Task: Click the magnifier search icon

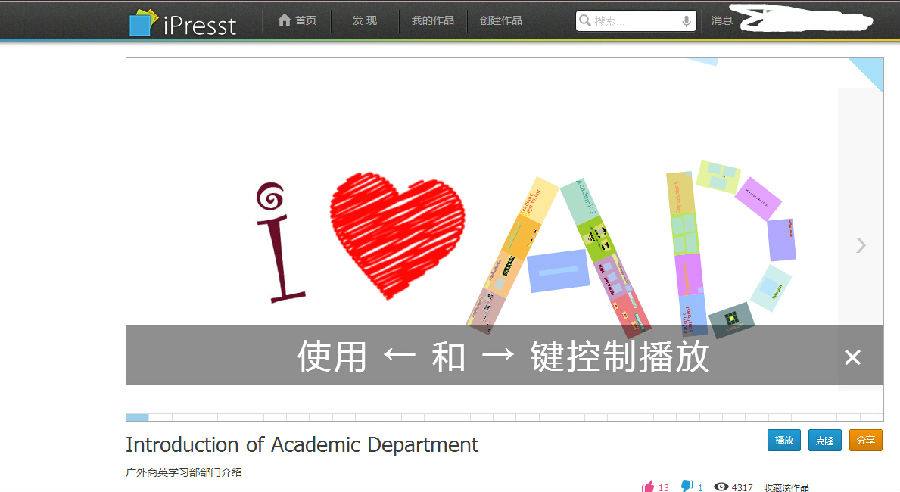Action: click(585, 21)
